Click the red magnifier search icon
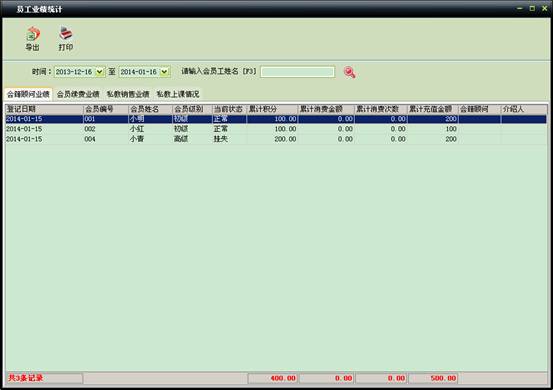This screenshot has height=390, width=553. point(349,72)
